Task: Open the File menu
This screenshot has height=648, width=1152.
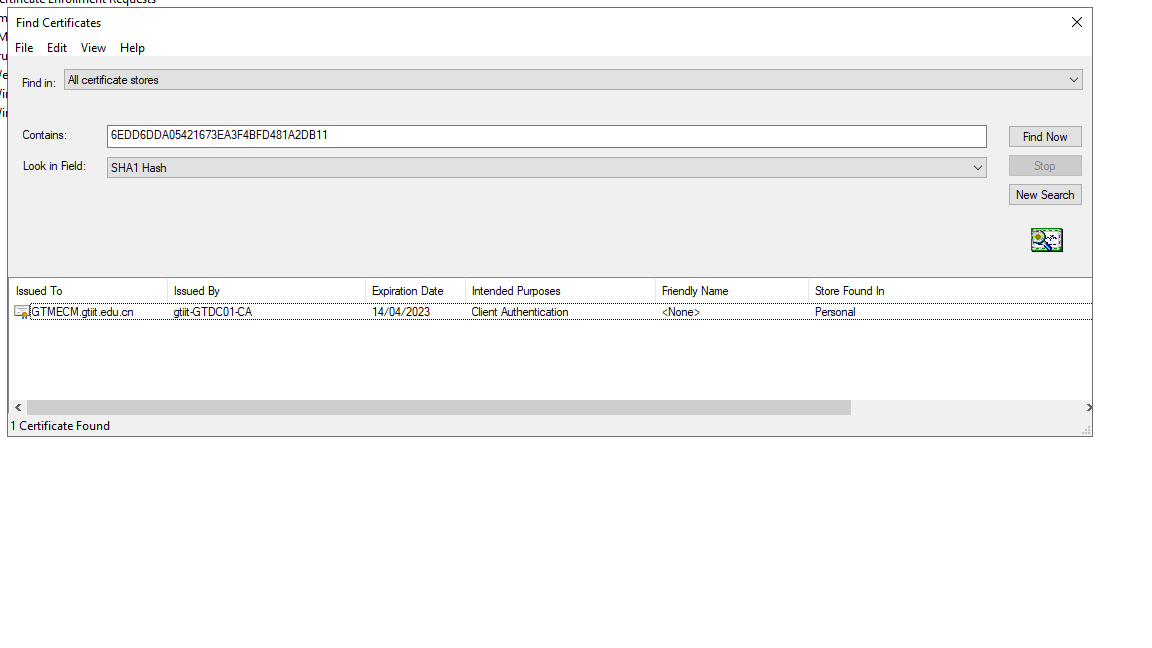Action: [x=23, y=47]
